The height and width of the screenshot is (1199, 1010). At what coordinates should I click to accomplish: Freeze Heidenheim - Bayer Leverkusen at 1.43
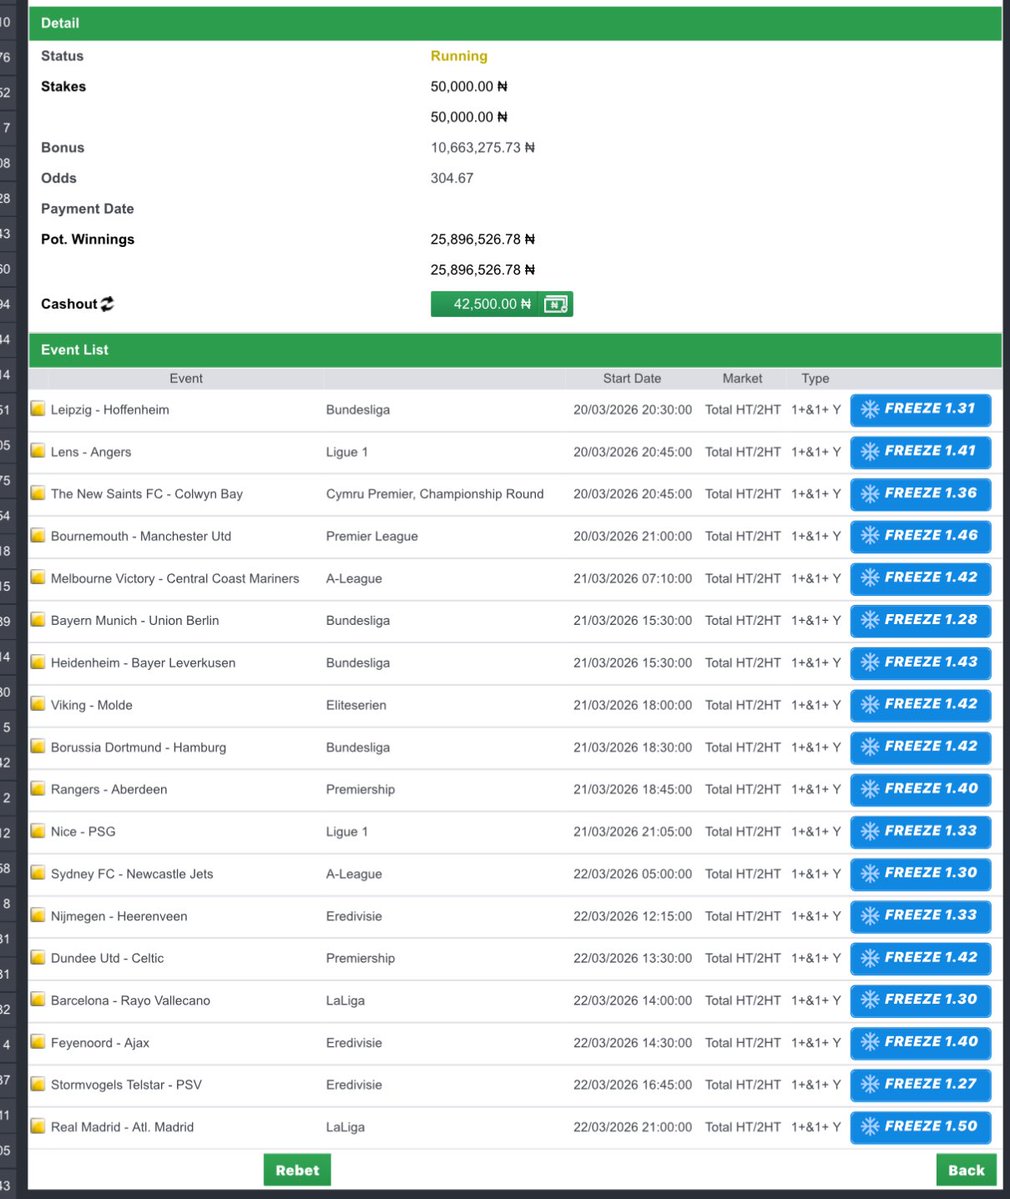coord(921,662)
